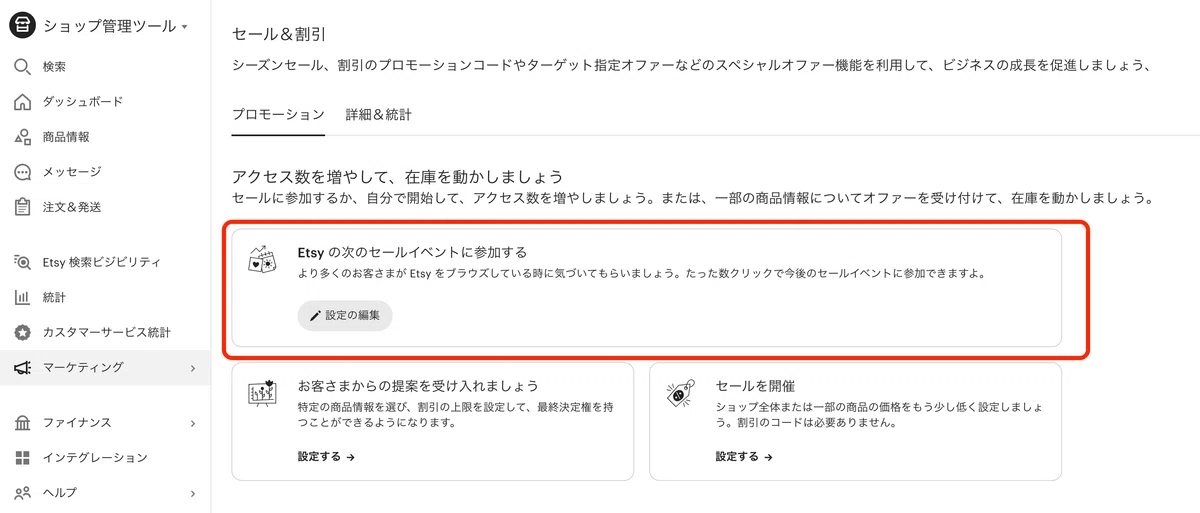Click the インテグレーション grid icon
This screenshot has width=1200, height=513.
tap(23, 458)
